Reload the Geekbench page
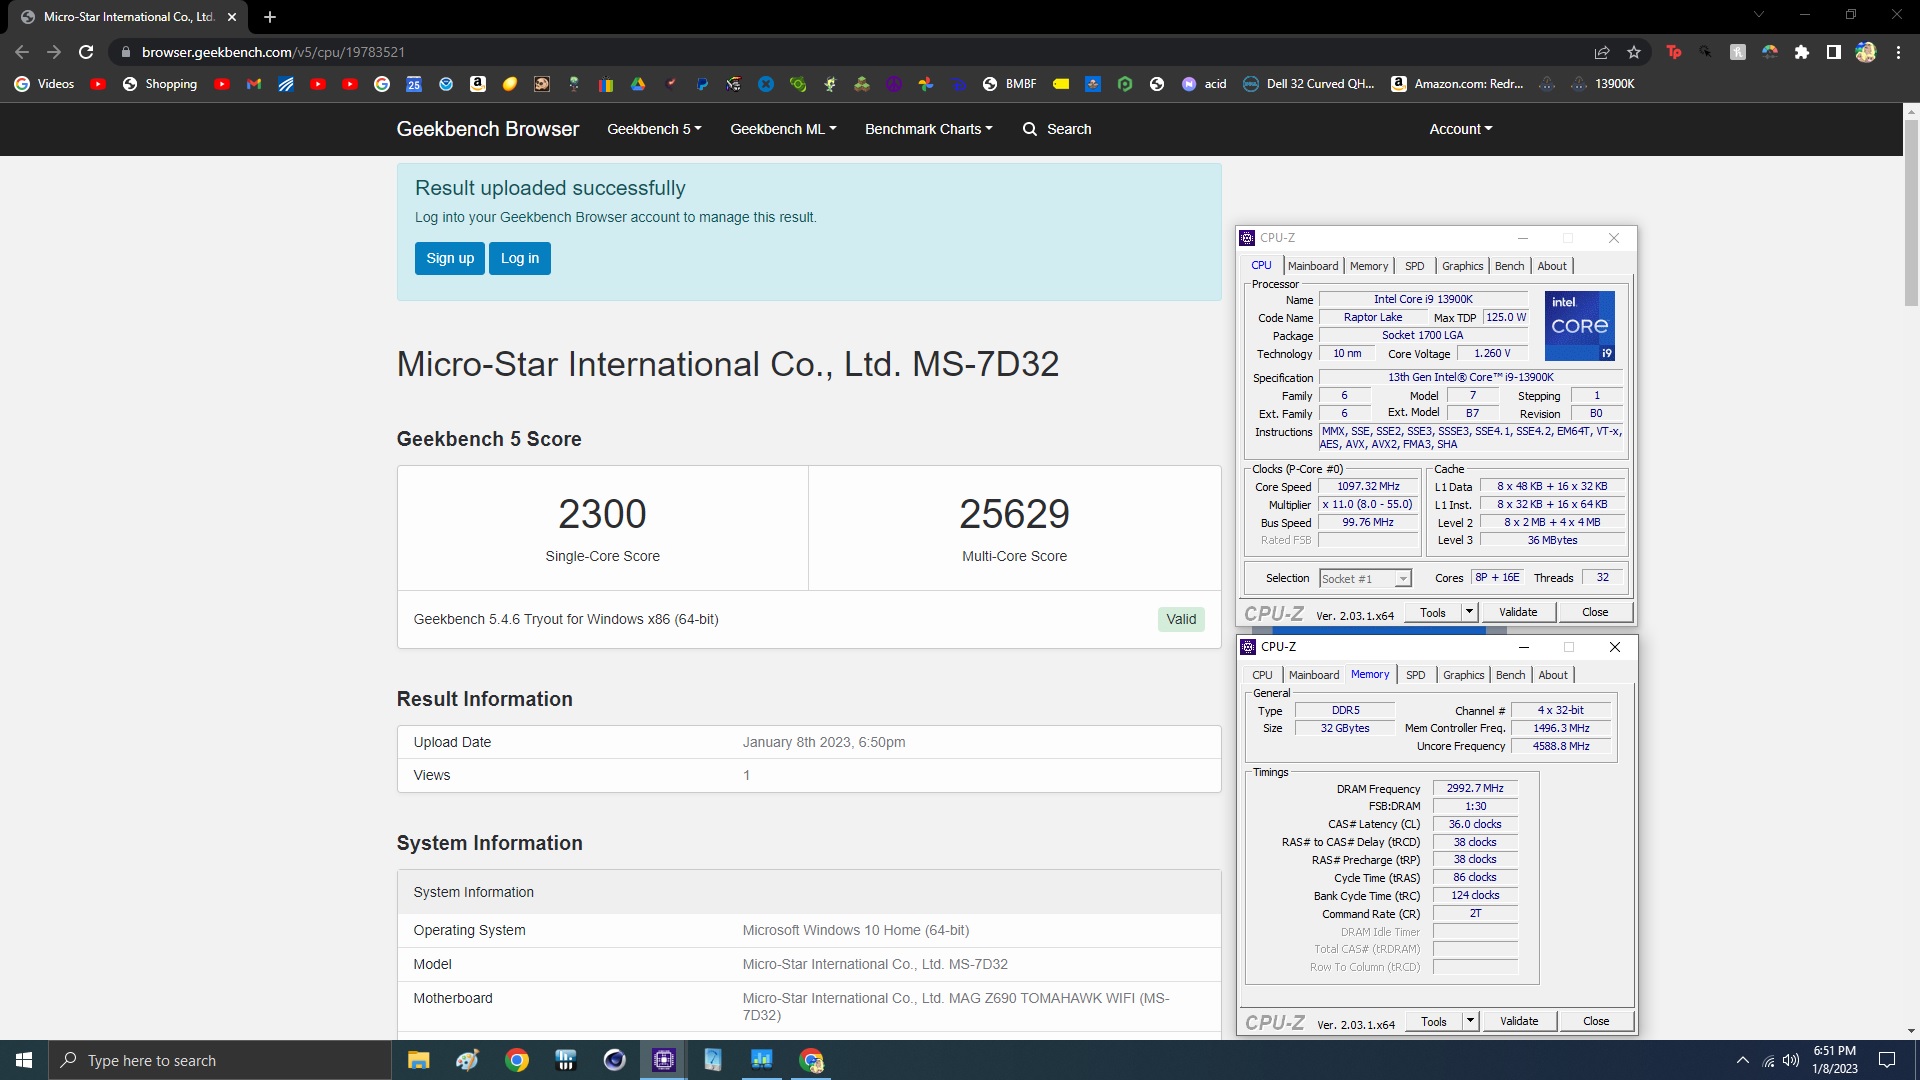This screenshot has height=1080, width=1920. [86, 52]
